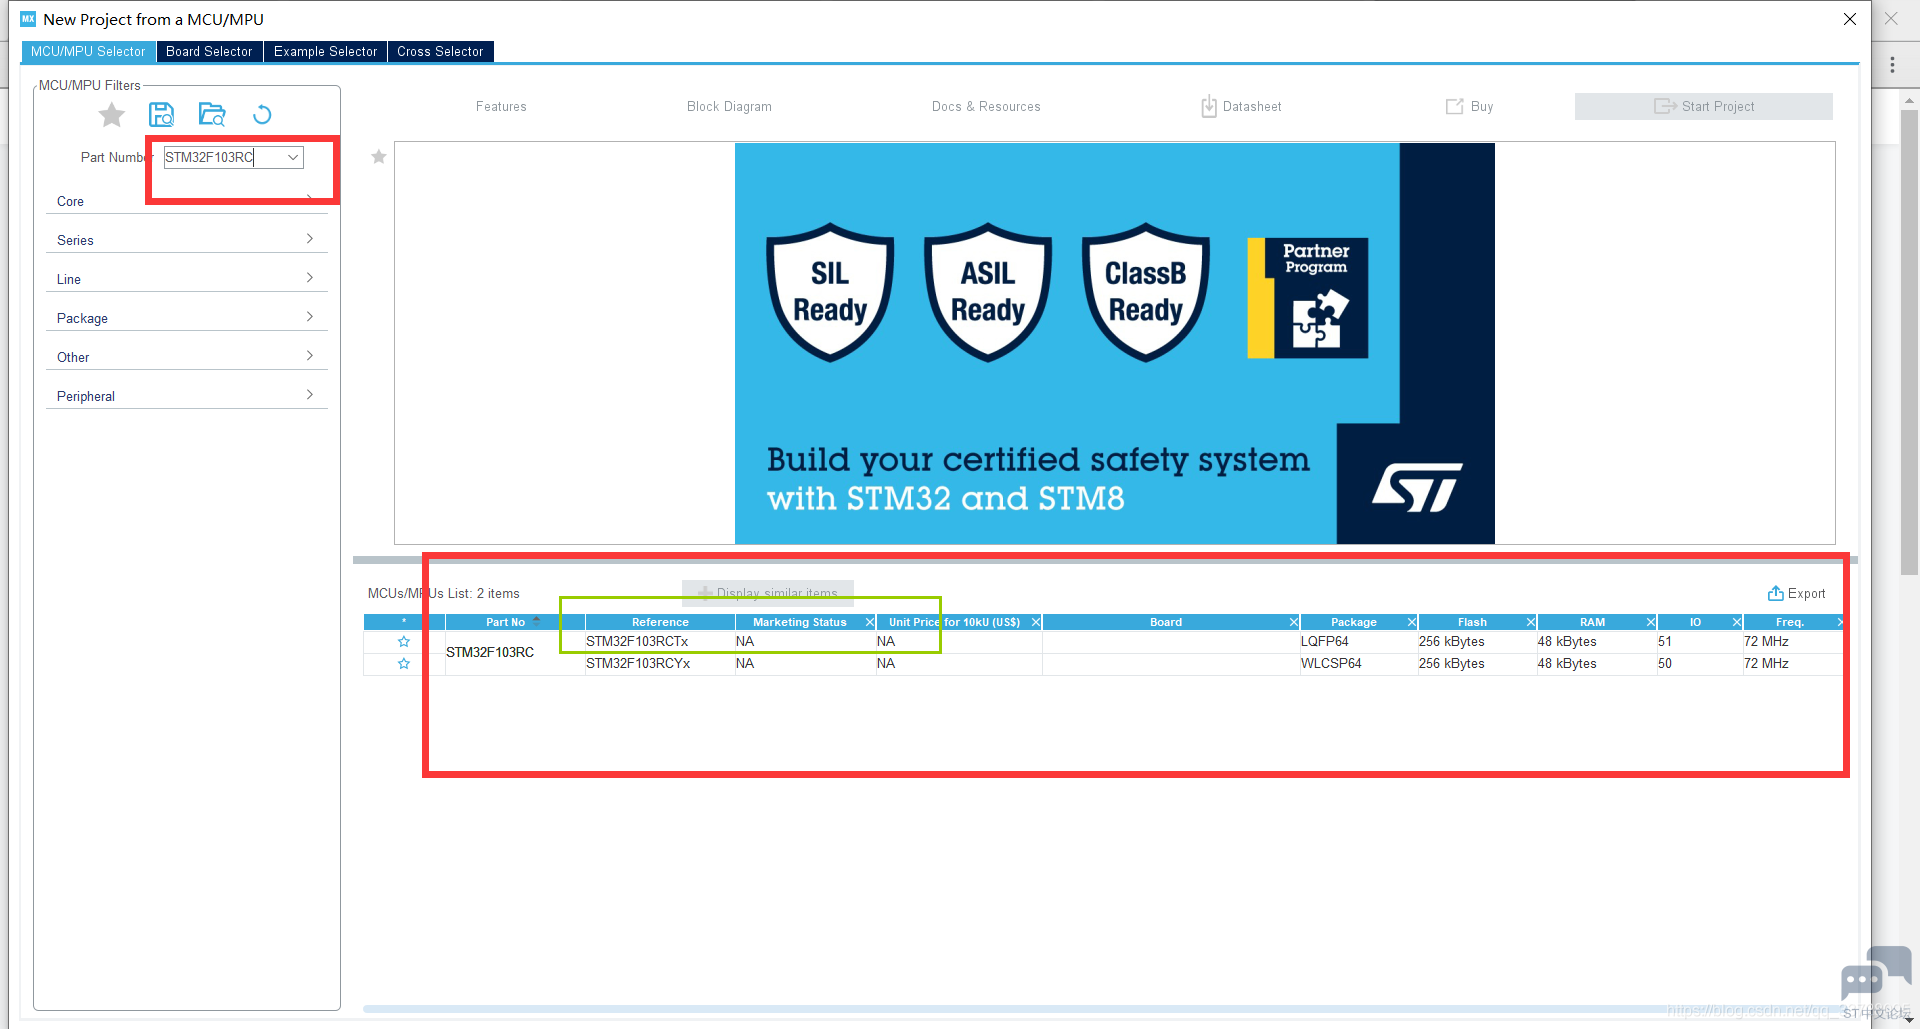The image size is (1920, 1029).
Task: Click the safety system ST banner
Action: click(1114, 343)
